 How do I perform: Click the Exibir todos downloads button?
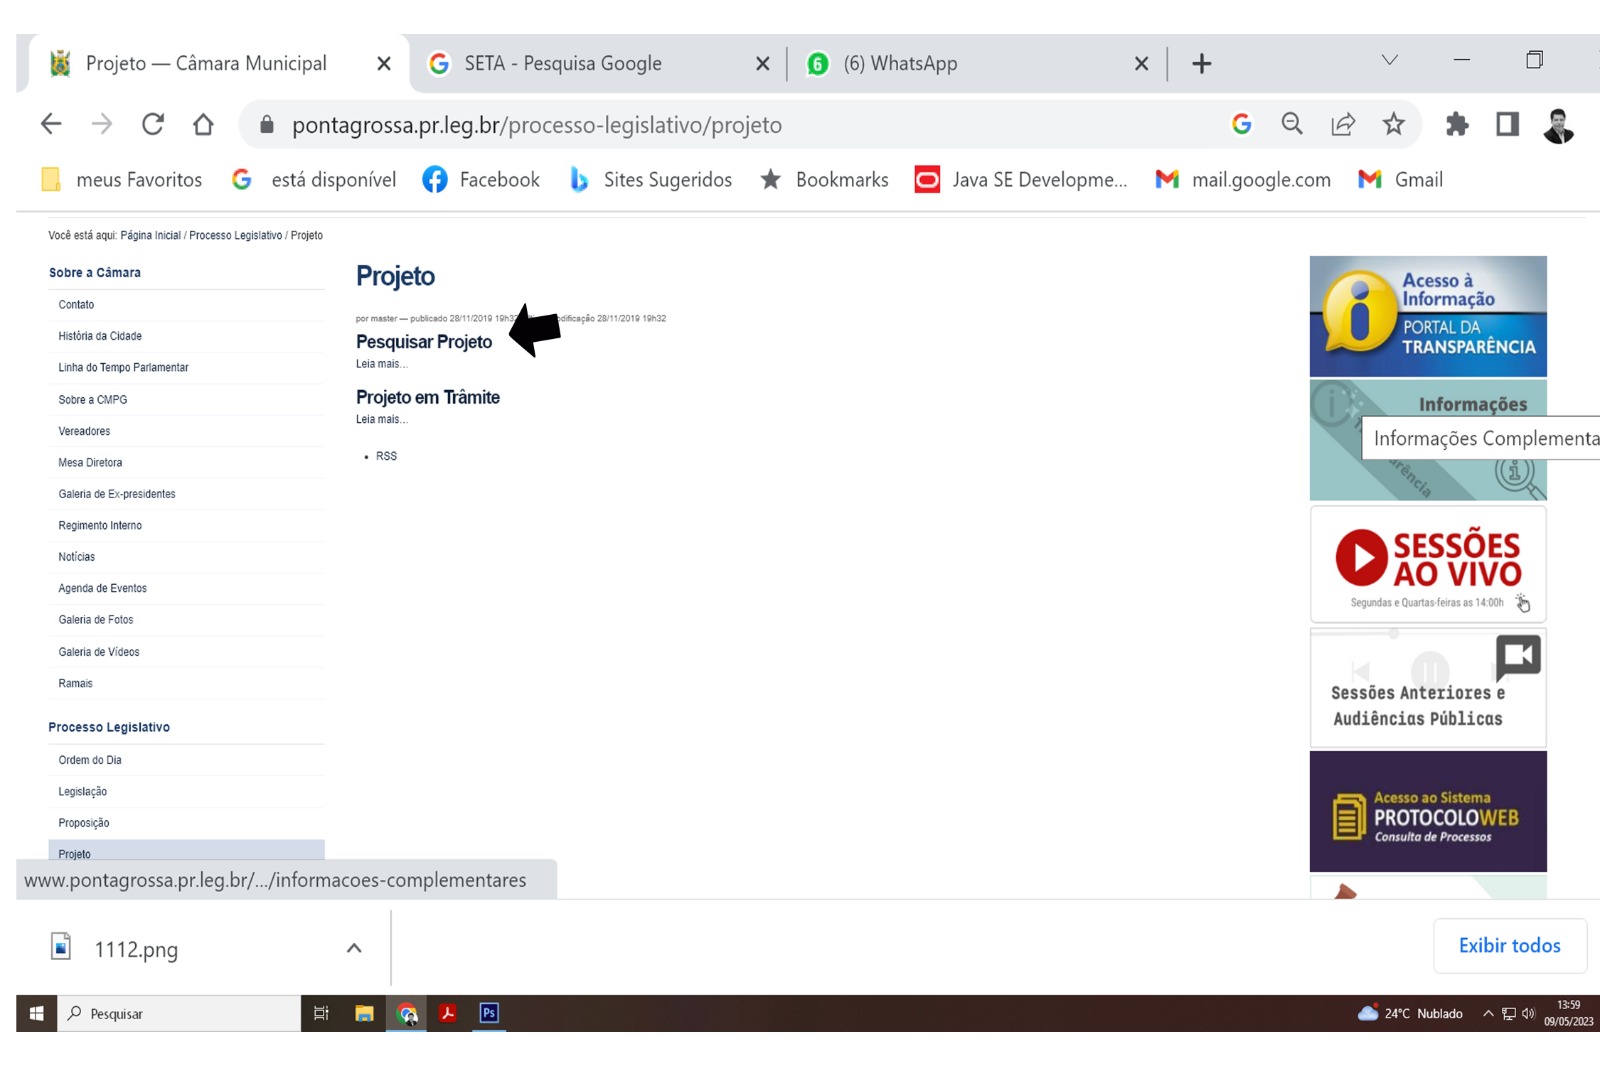pos(1509,946)
